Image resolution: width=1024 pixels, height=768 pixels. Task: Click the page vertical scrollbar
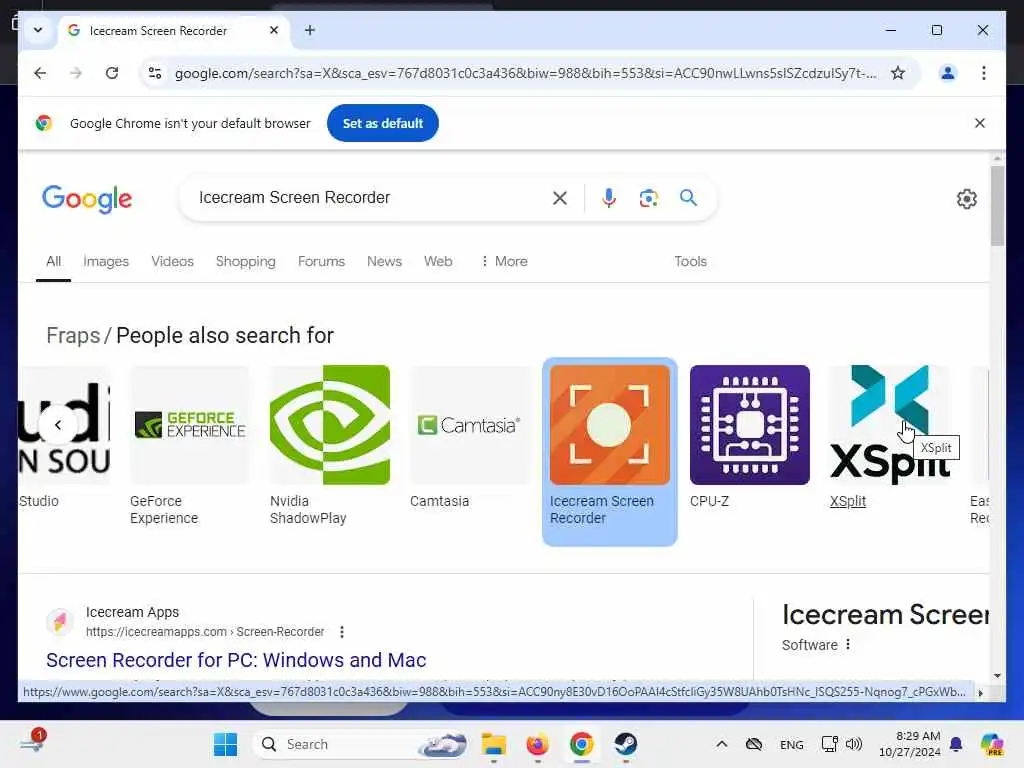point(997,206)
